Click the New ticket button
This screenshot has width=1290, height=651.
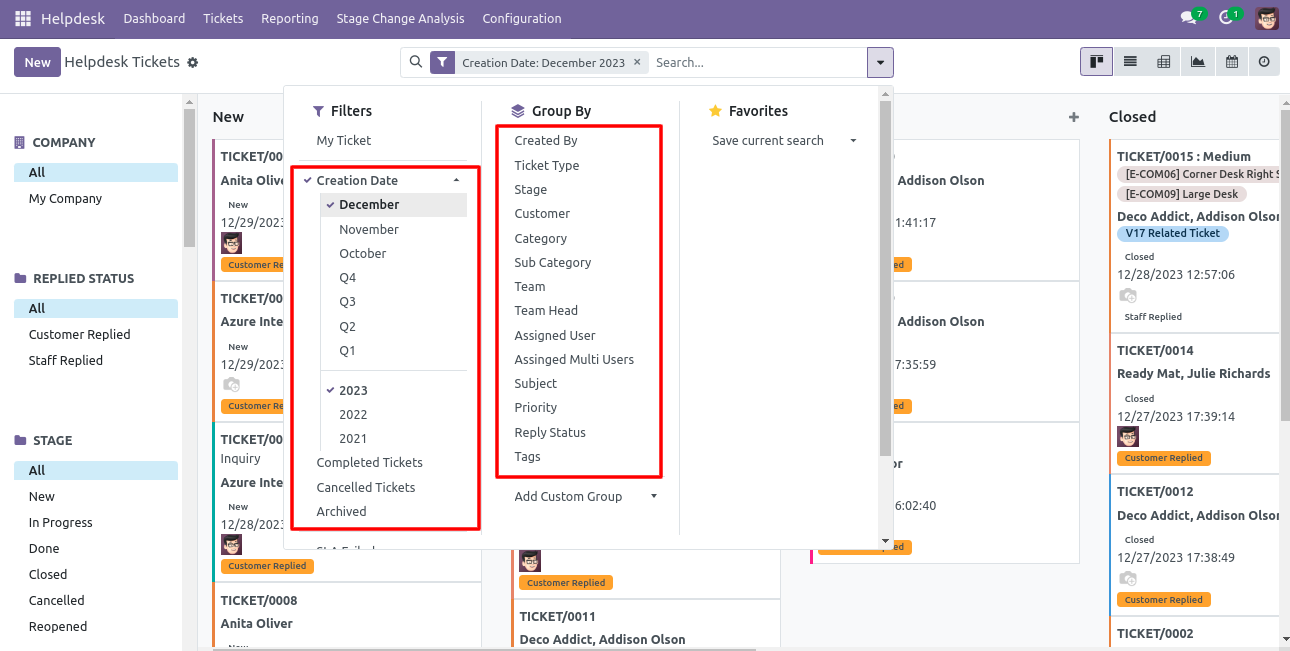point(37,62)
